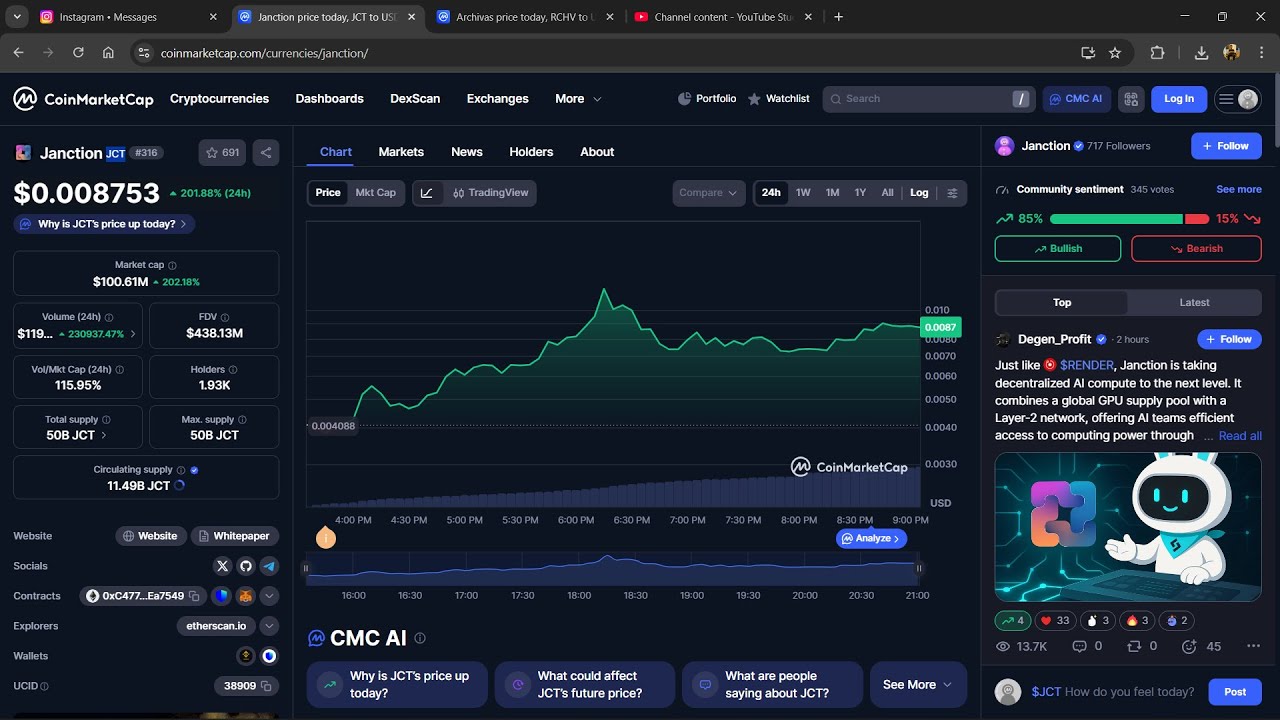This screenshot has width=1280, height=720.
Task: Select the 24h time range
Action: pyautogui.click(x=771, y=193)
